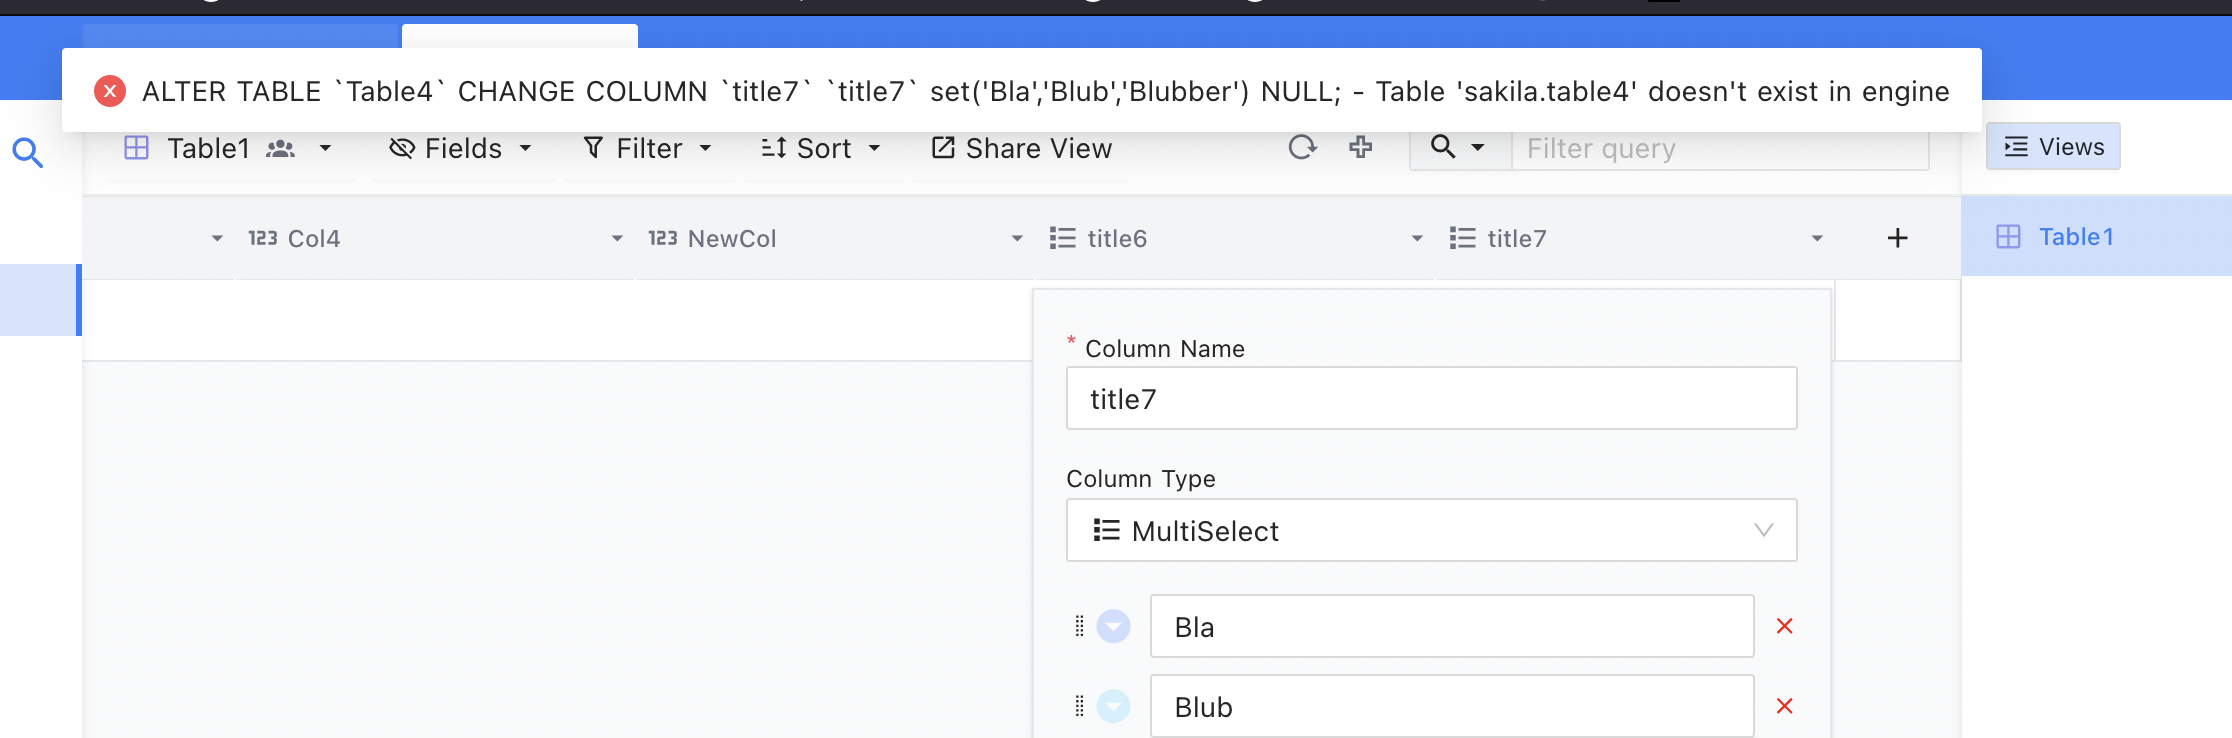Open search field selector dropdown

pyautogui.click(x=1458, y=148)
